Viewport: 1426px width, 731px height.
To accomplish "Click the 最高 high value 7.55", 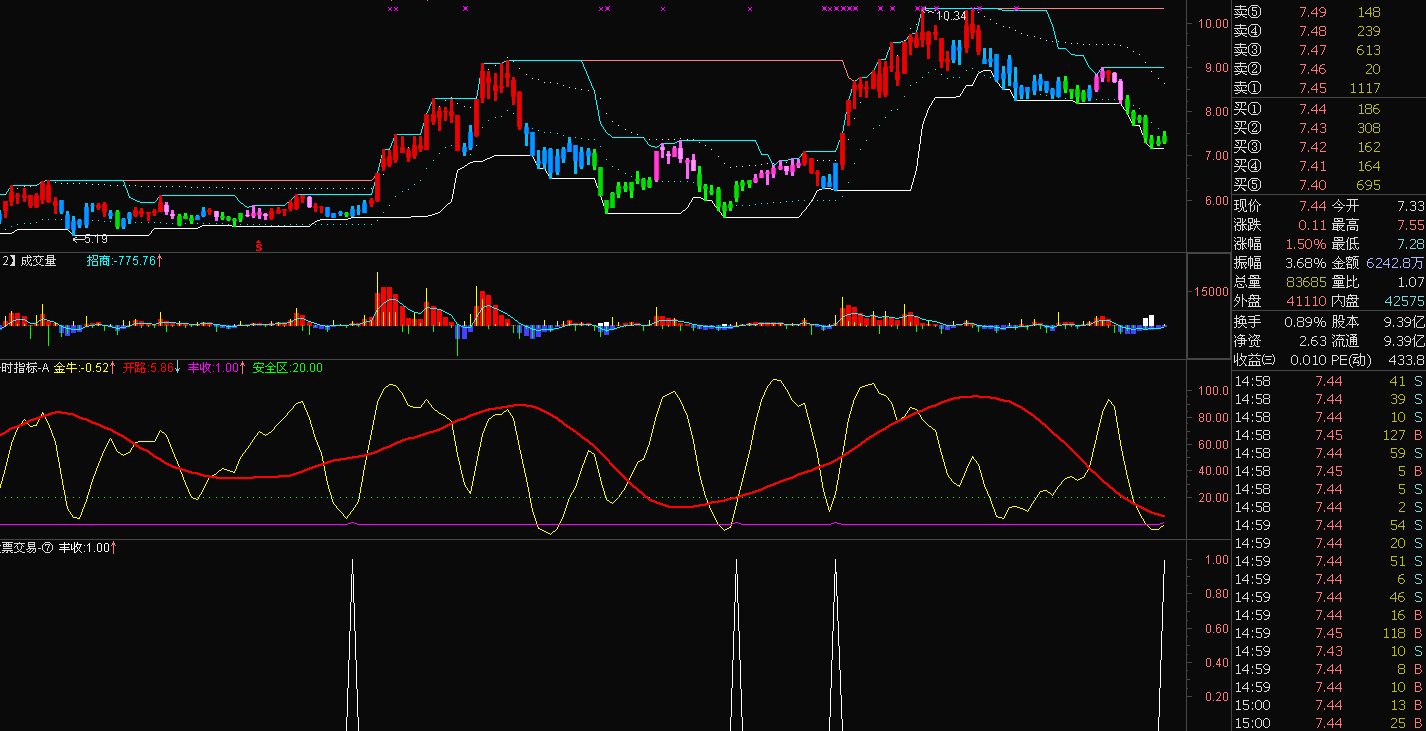I will tap(1409, 224).
